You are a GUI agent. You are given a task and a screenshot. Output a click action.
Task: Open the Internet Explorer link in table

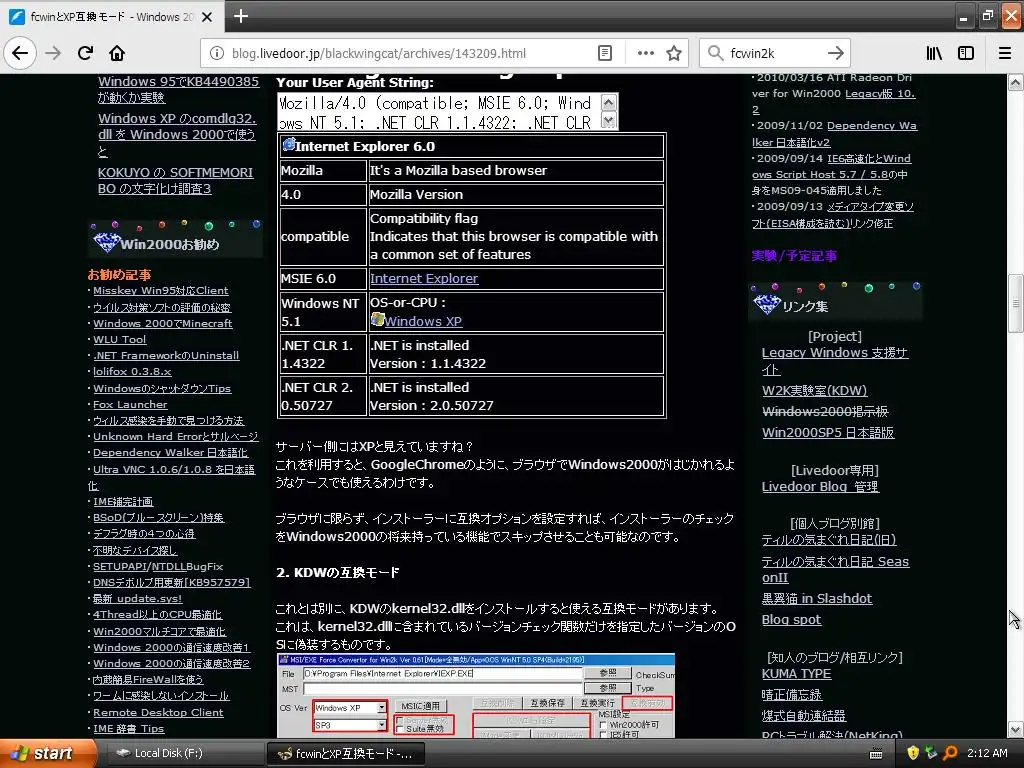click(424, 278)
